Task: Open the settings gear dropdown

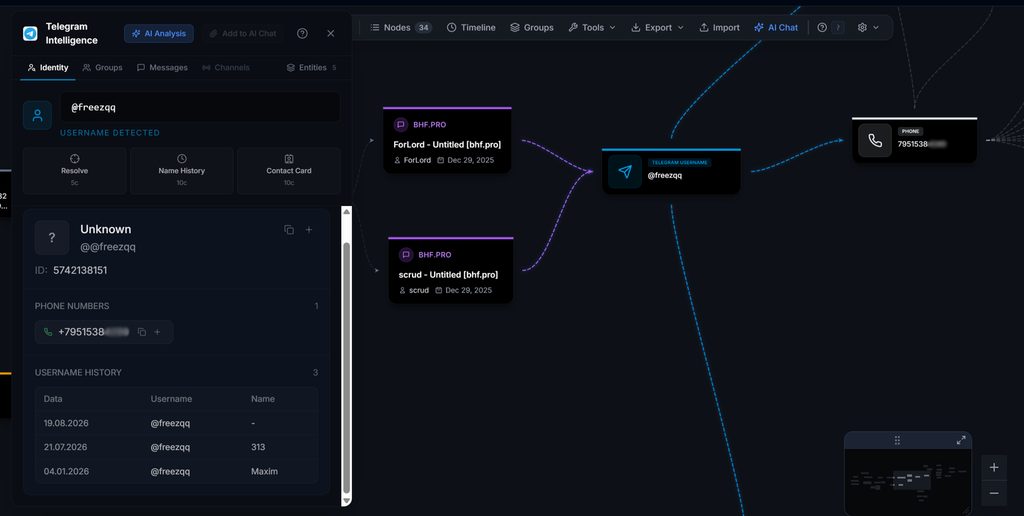Action: (869, 27)
